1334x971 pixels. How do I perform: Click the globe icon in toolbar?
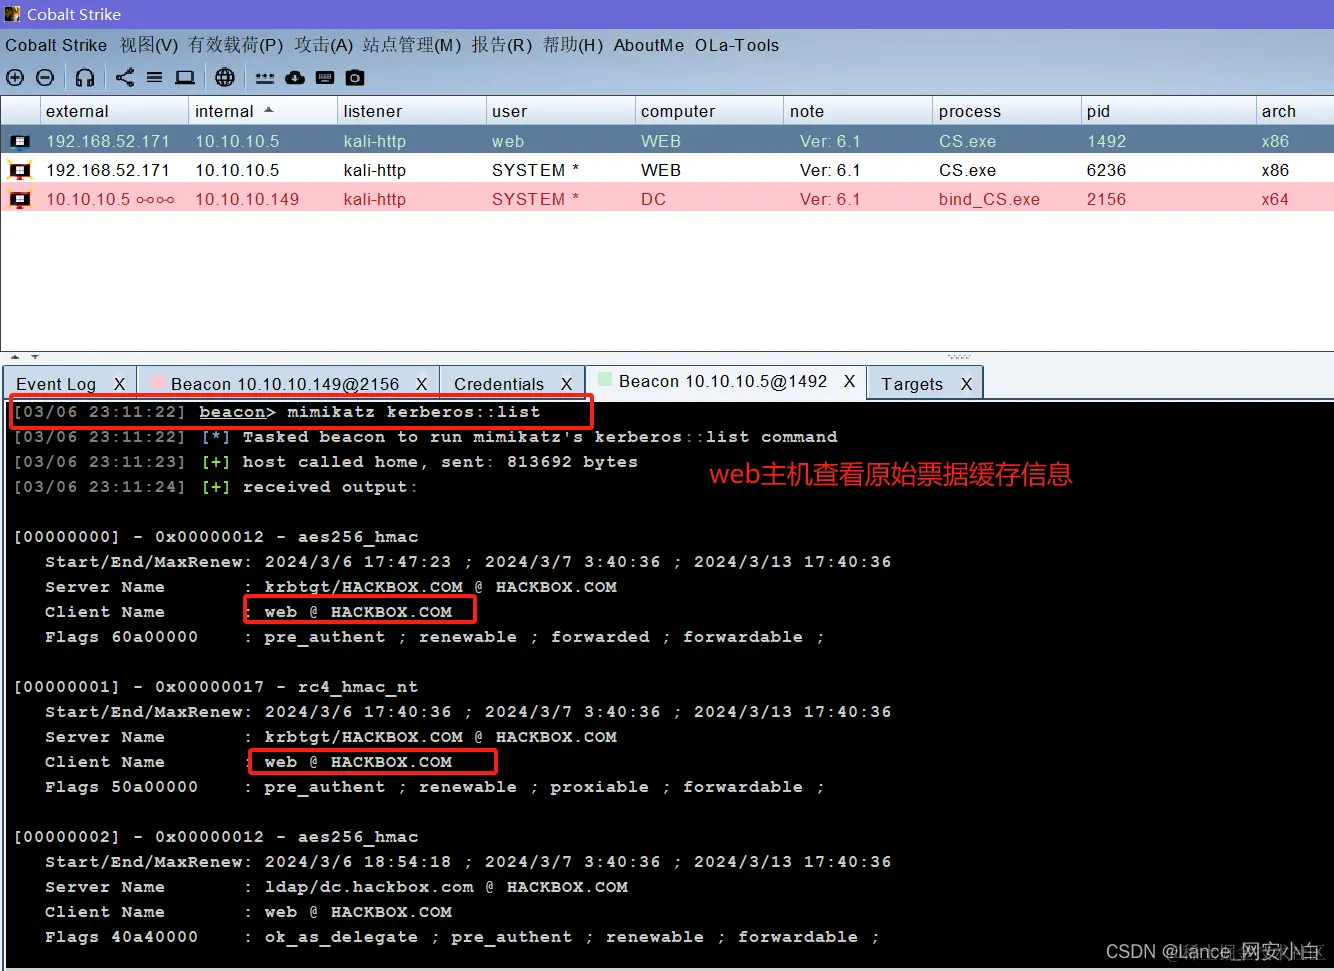(225, 77)
